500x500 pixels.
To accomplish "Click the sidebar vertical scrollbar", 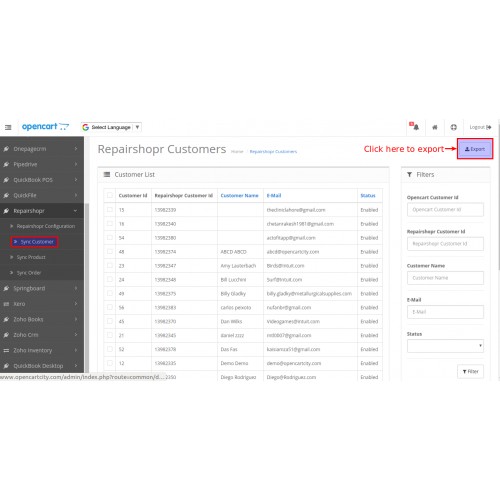I will pyautogui.click(x=87, y=288).
